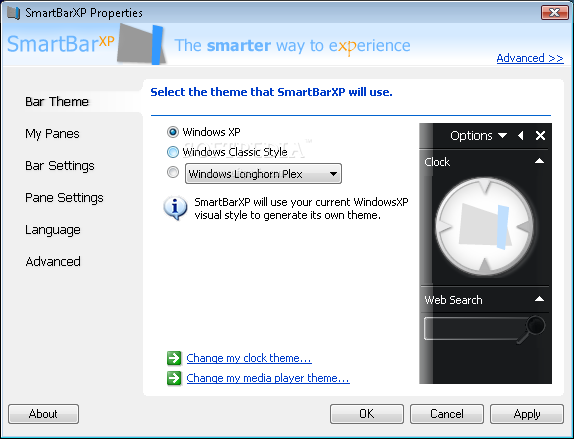Select the Windows XP theme radio button
Image resolution: width=574 pixels, height=439 pixels.
coord(173,132)
